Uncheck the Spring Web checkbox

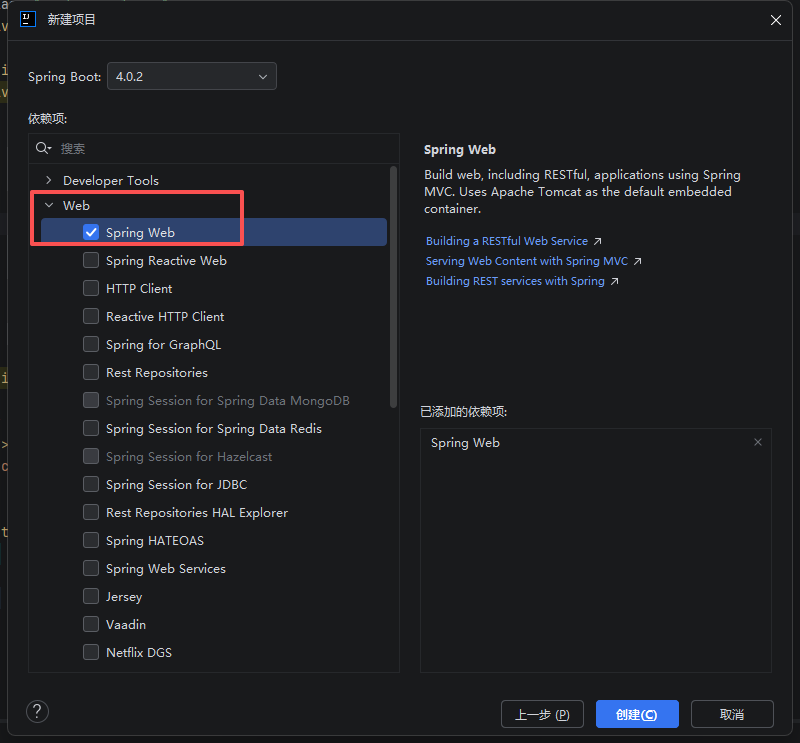91,232
